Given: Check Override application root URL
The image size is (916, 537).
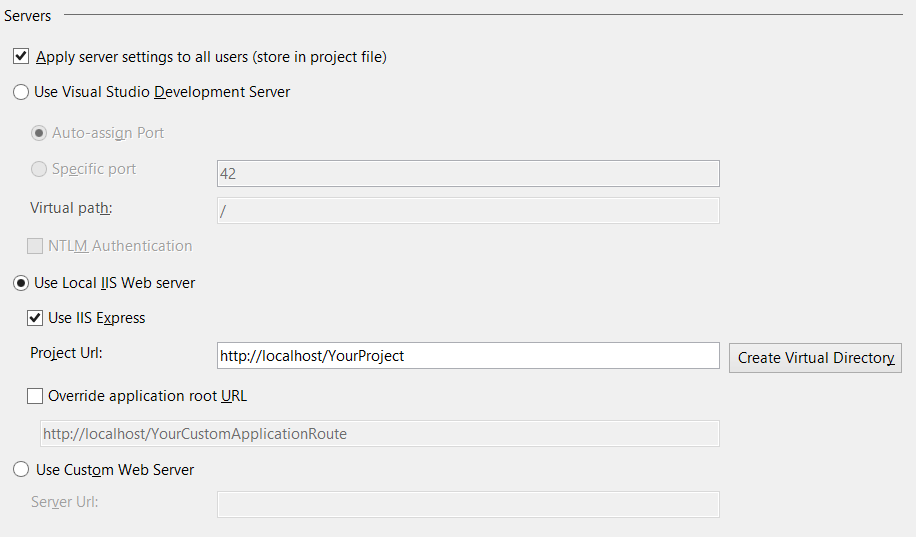Looking at the screenshot, I should 35,396.
